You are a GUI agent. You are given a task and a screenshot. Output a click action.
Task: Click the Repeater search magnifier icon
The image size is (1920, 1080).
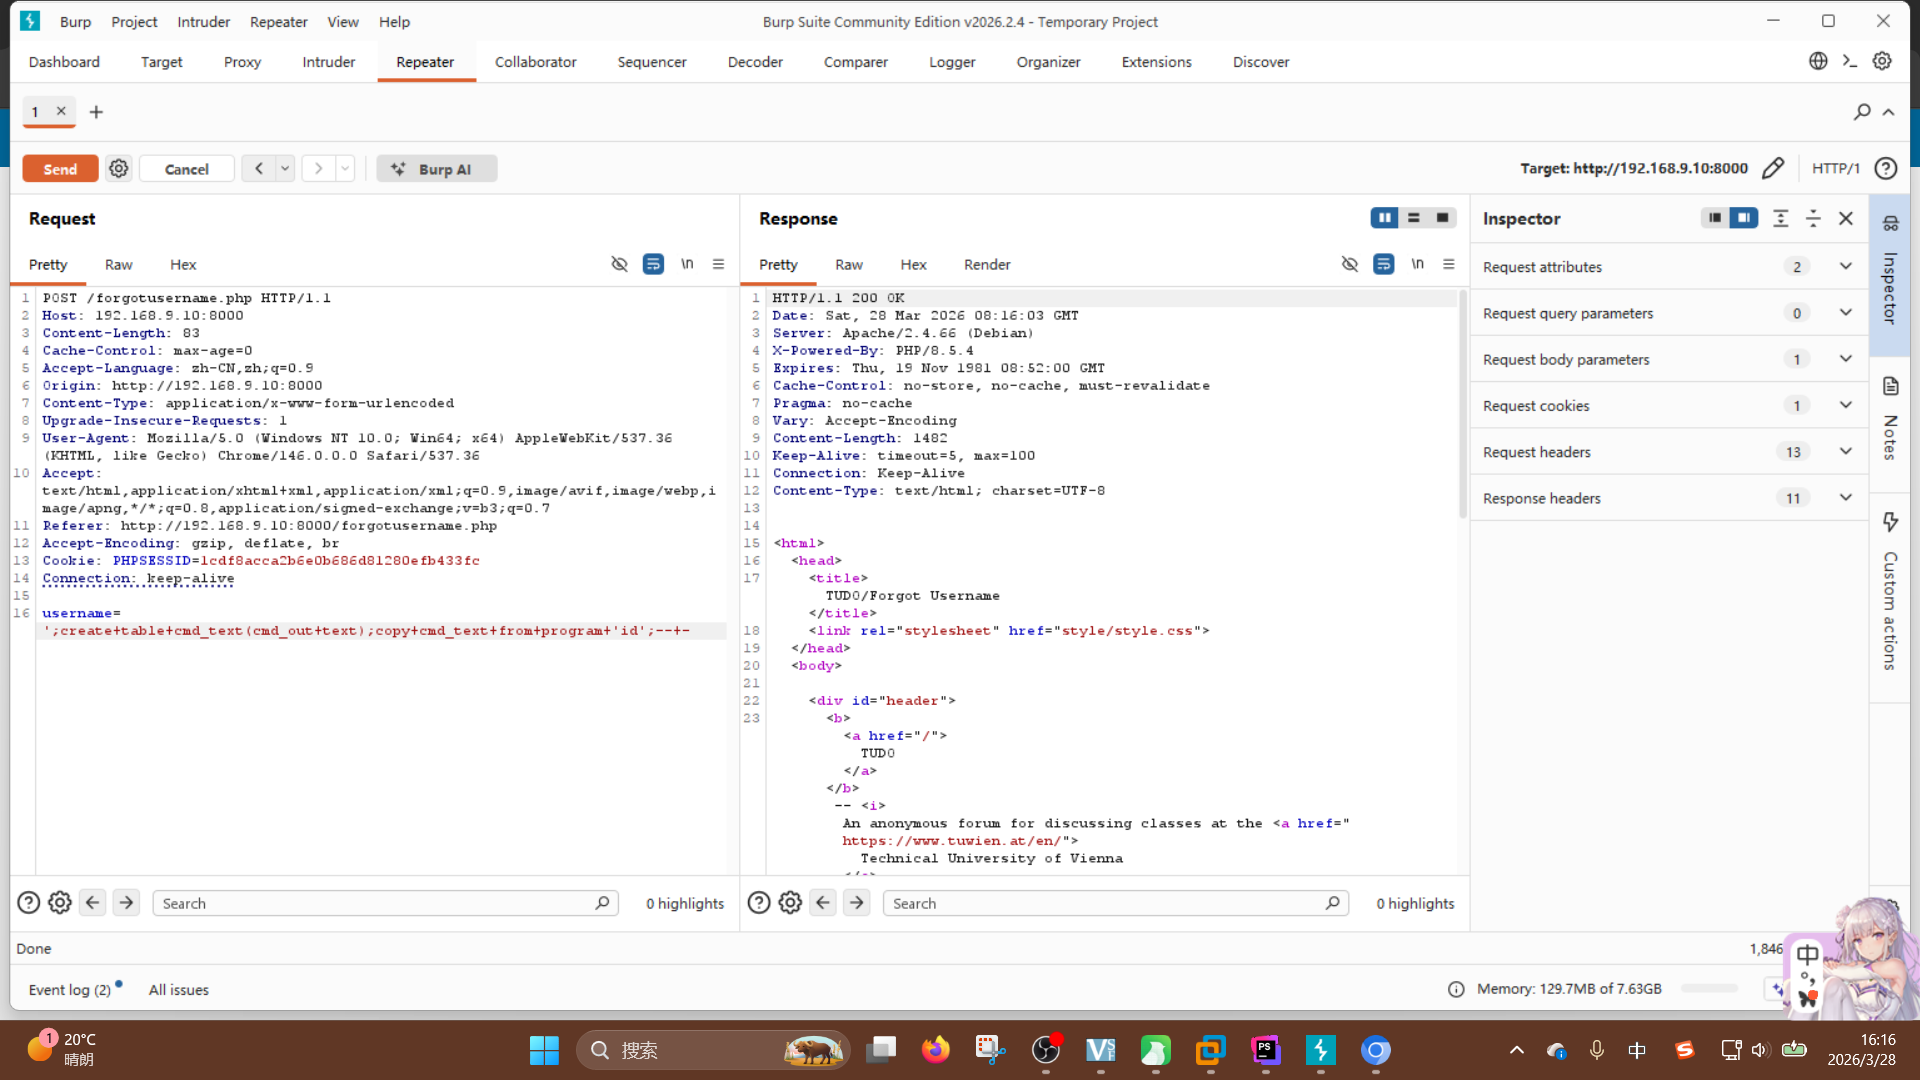click(1861, 112)
